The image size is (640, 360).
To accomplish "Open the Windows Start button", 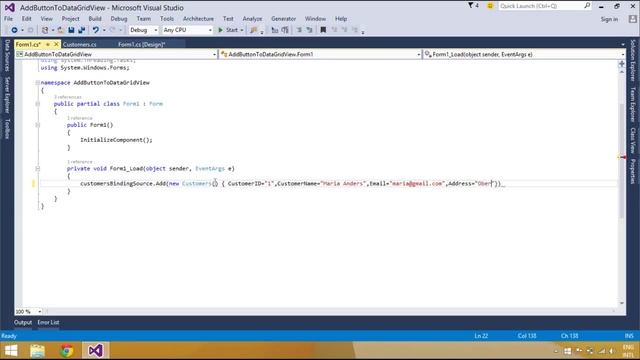I will tap(11, 351).
